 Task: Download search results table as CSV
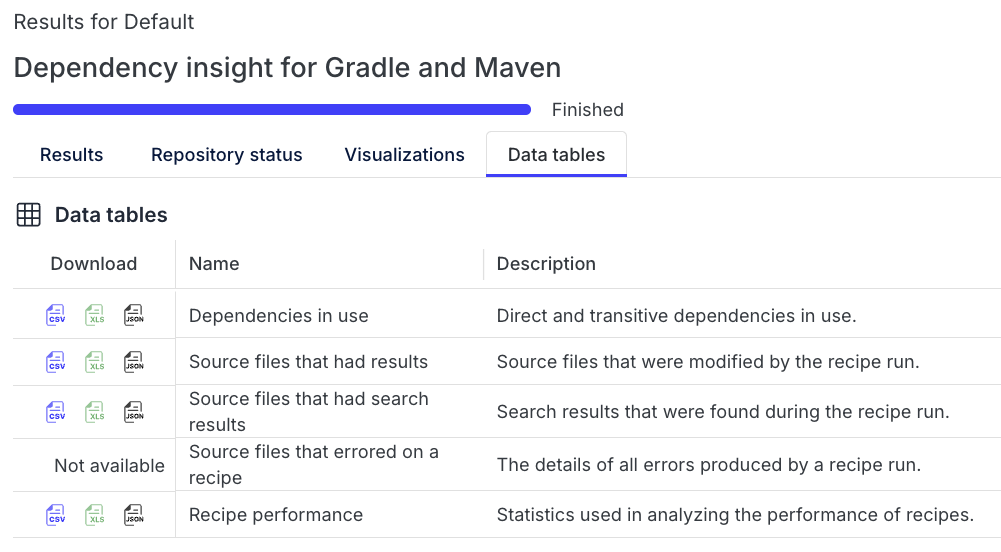[56, 411]
